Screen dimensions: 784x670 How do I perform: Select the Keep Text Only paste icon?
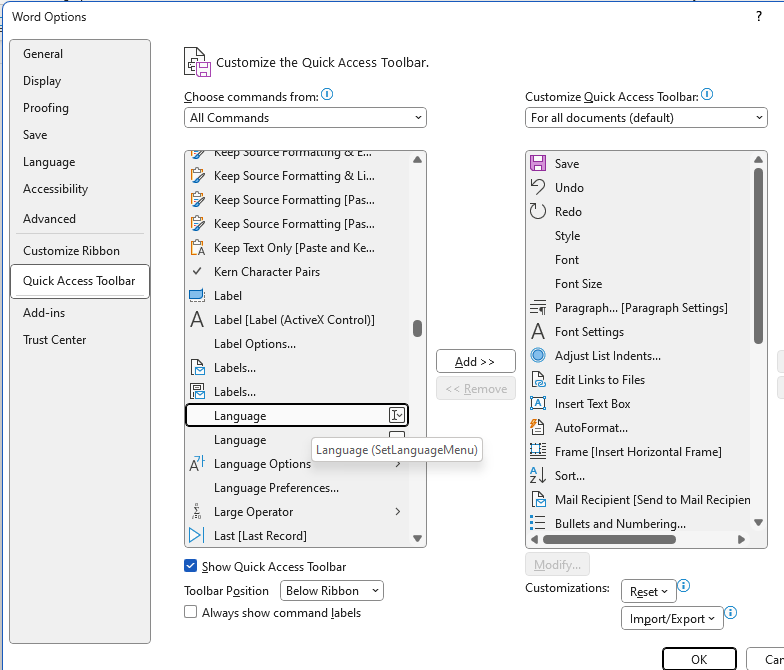(198, 248)
